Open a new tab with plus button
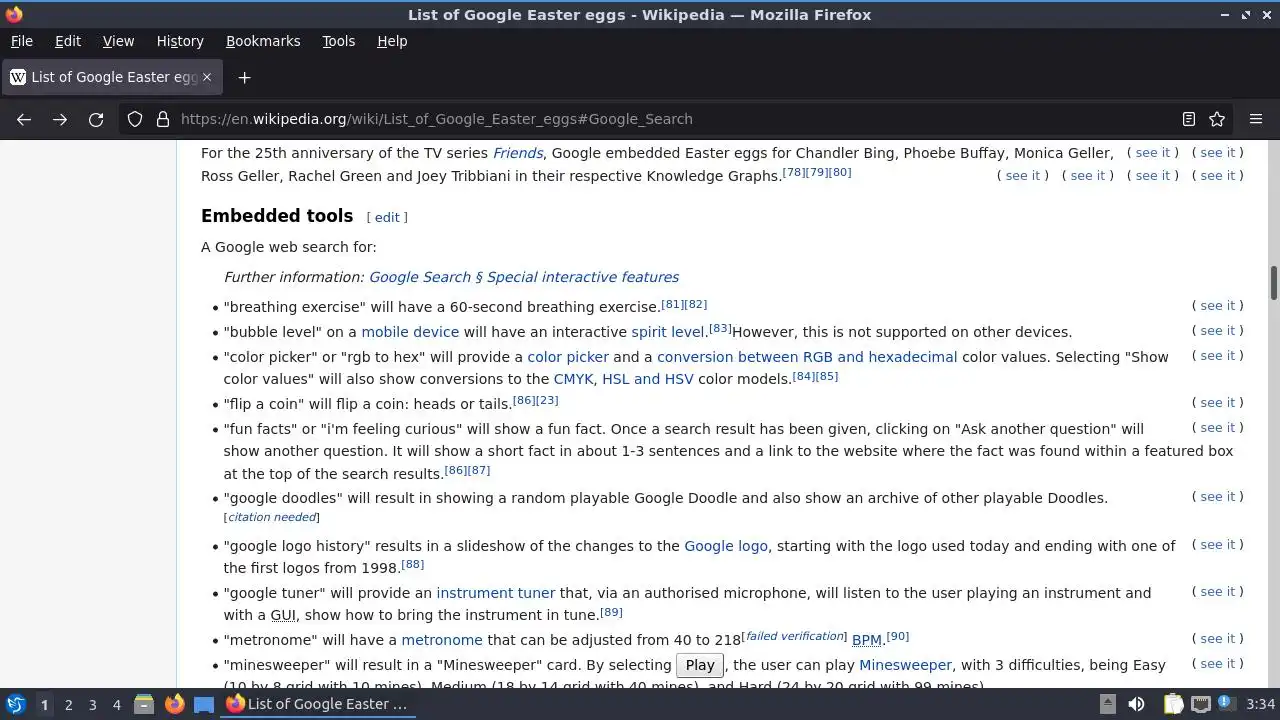Screen dimensions: 1280x720 click(x=244, y=77)
